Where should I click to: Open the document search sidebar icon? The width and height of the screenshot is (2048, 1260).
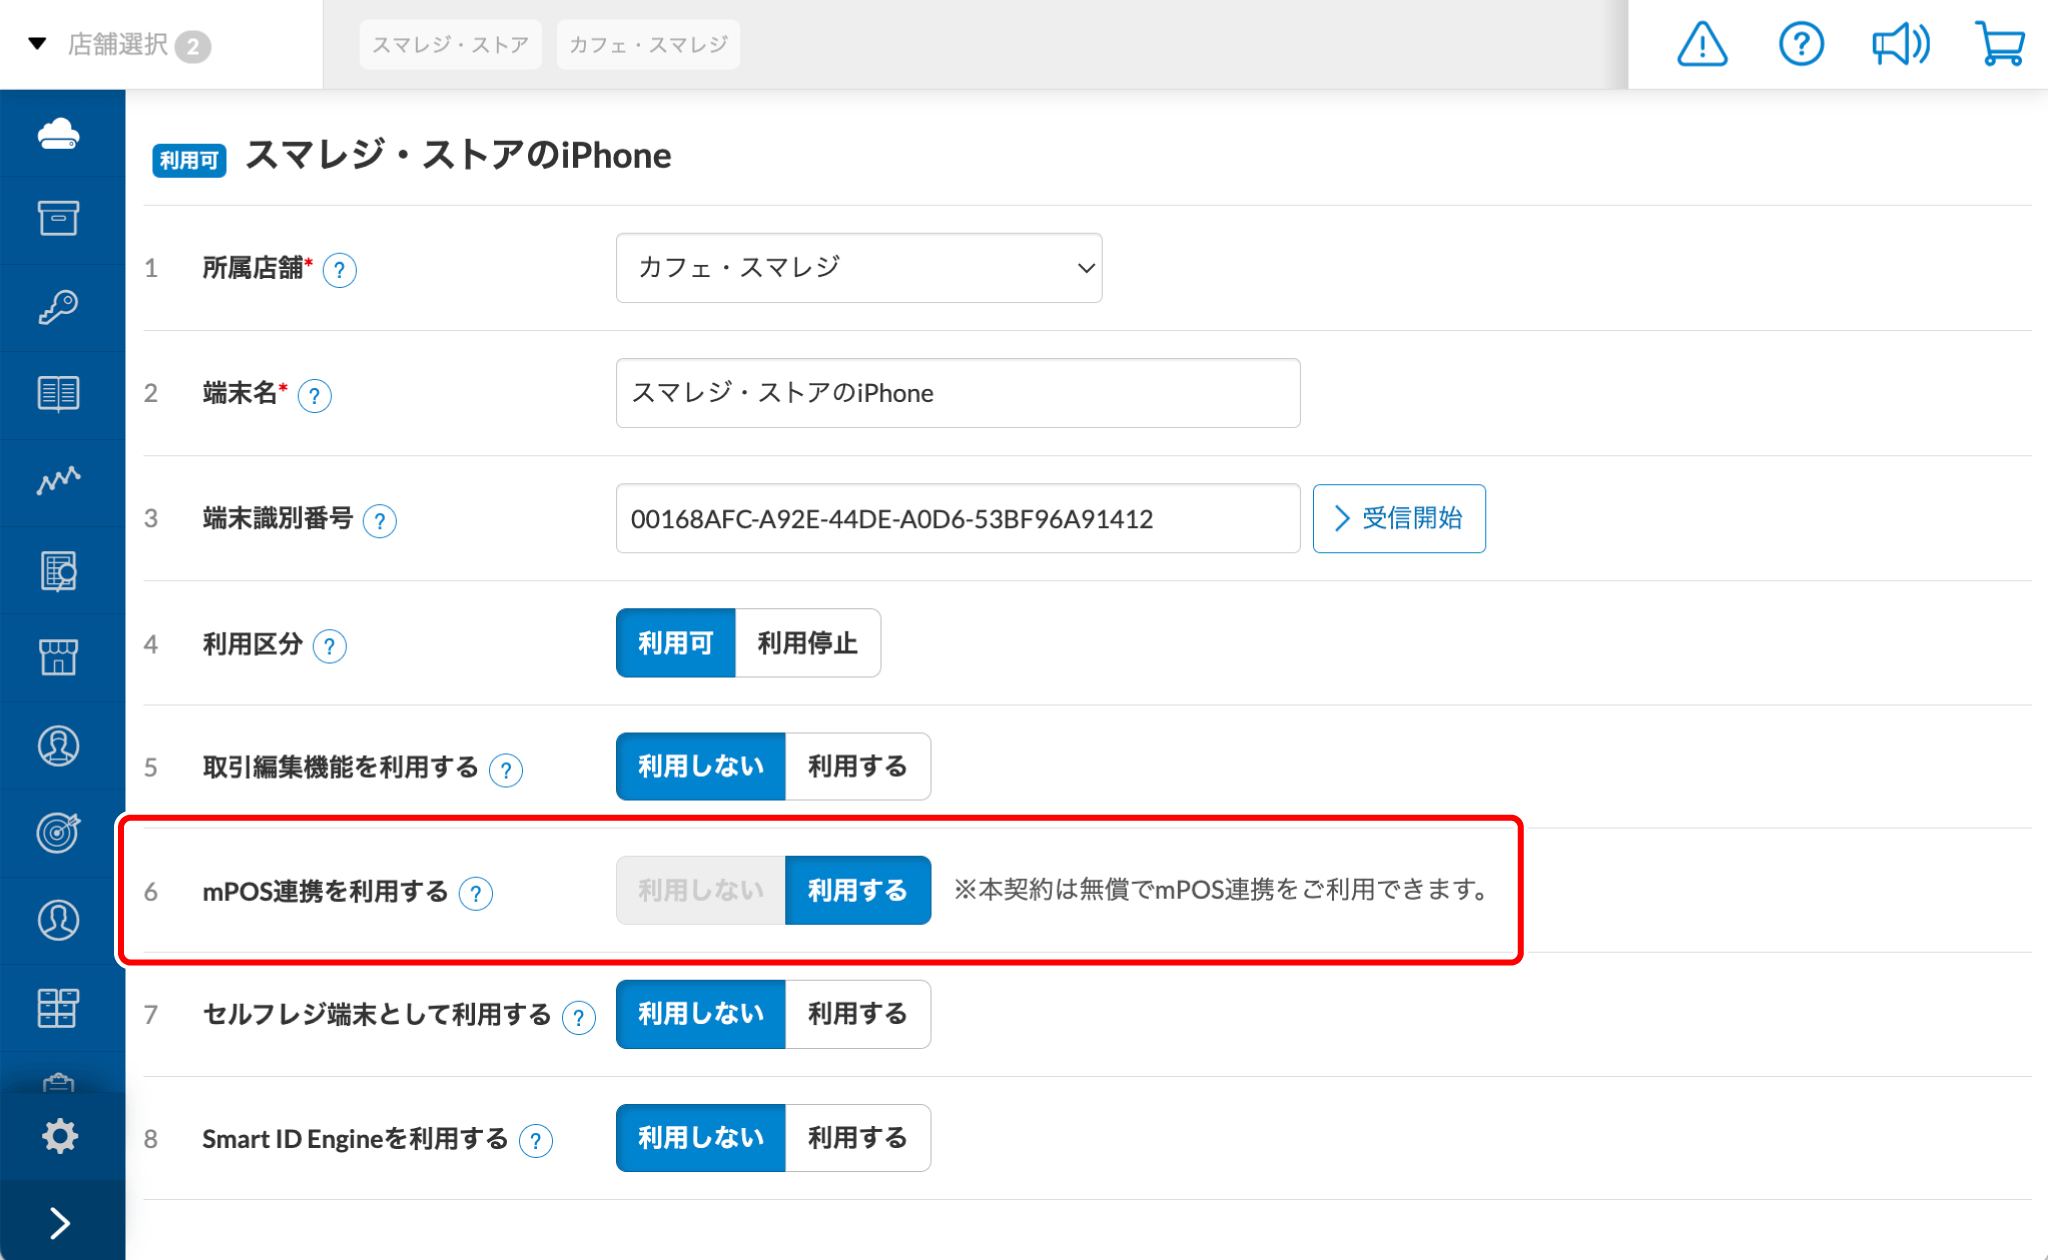[59, 571]
